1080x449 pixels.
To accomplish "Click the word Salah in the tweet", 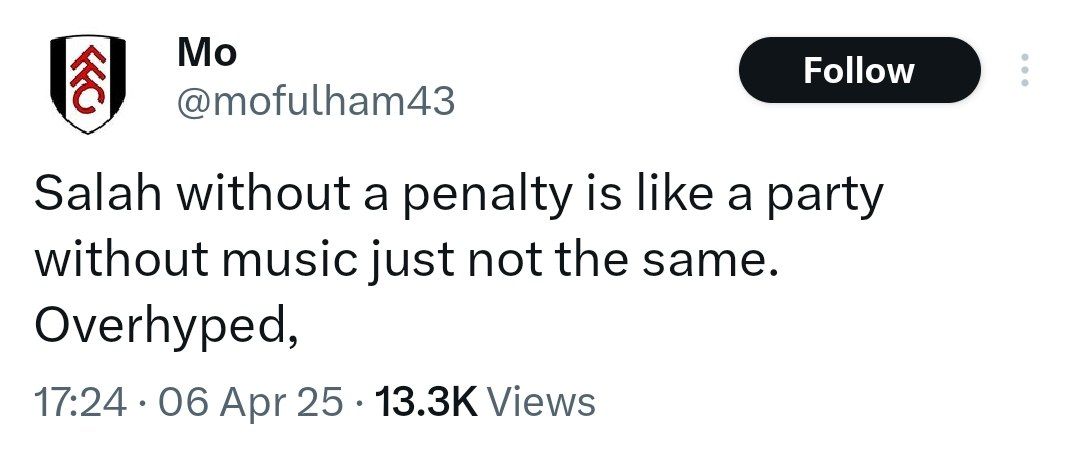I will (x=98, y=195).
